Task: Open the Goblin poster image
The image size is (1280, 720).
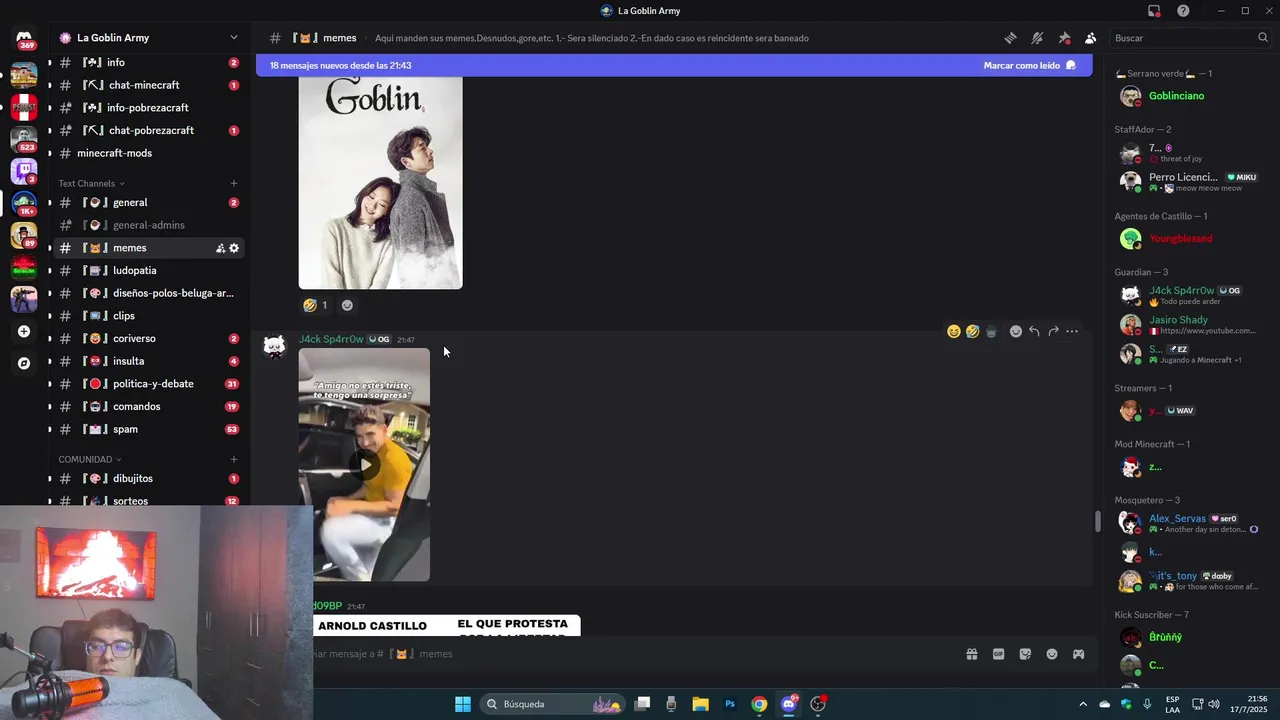Action: 380,183
